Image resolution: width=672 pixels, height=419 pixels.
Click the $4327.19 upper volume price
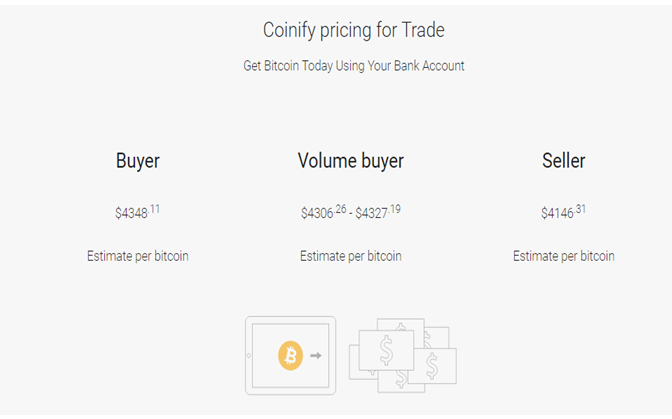click(x=378, y=212)
